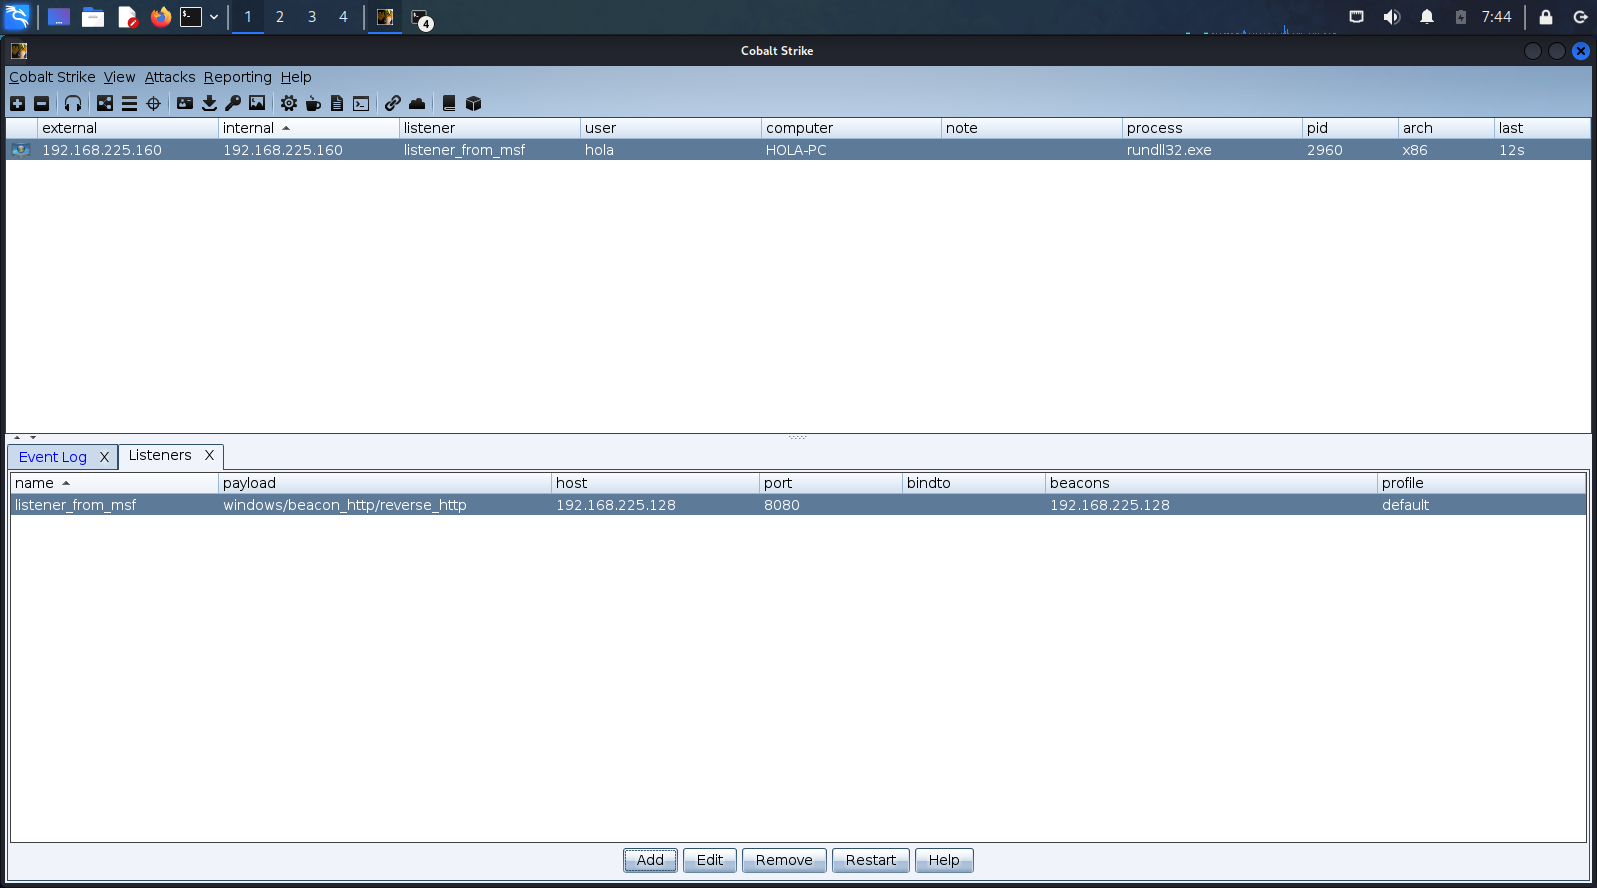Restart the selected listener
1597x888 pixels.
point(871,860)
